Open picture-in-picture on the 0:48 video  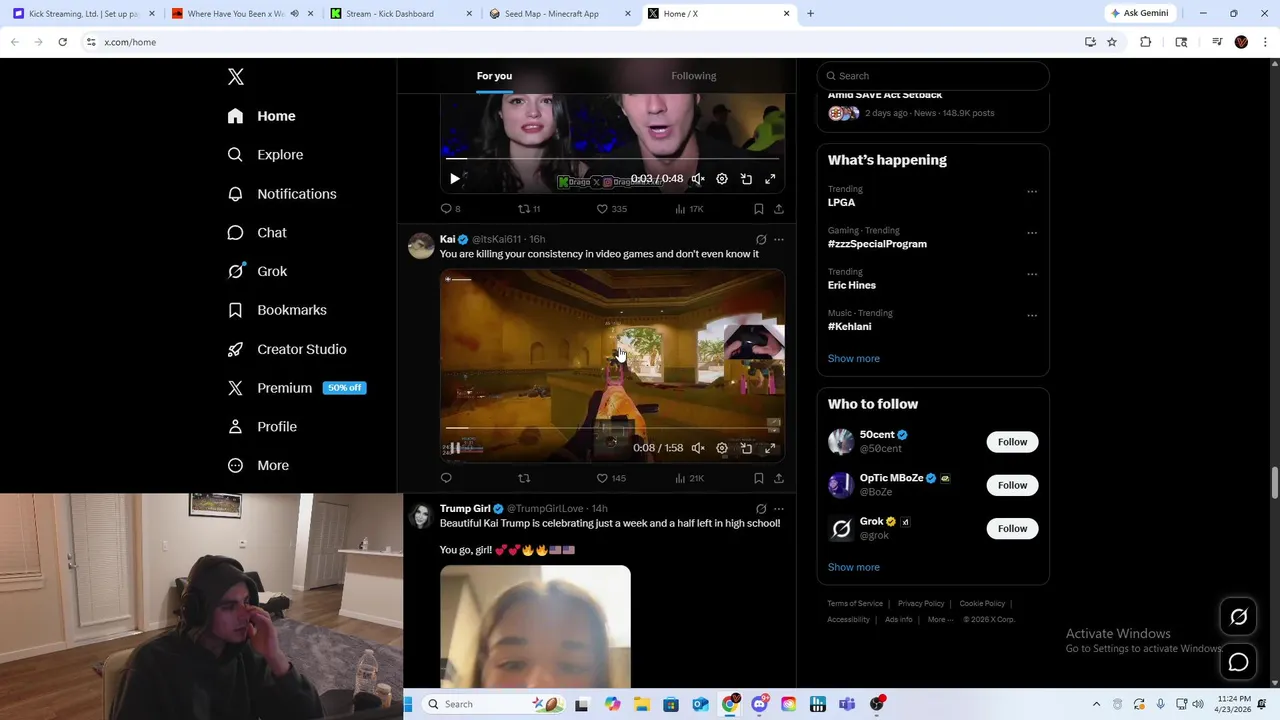[x=746, y=179]
